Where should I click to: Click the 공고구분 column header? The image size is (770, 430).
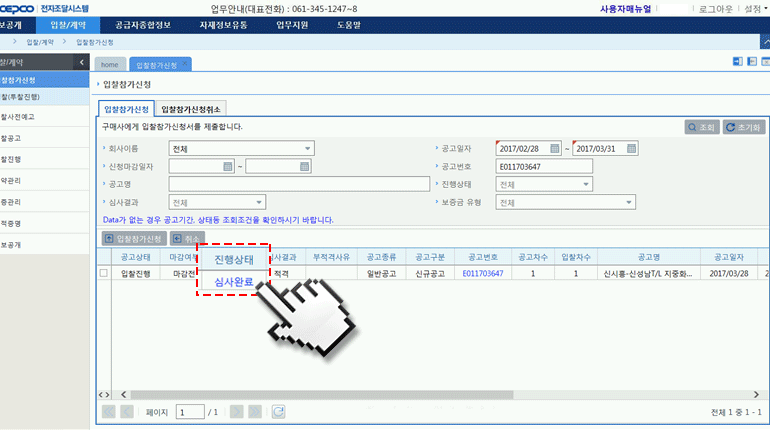point(430,257)
